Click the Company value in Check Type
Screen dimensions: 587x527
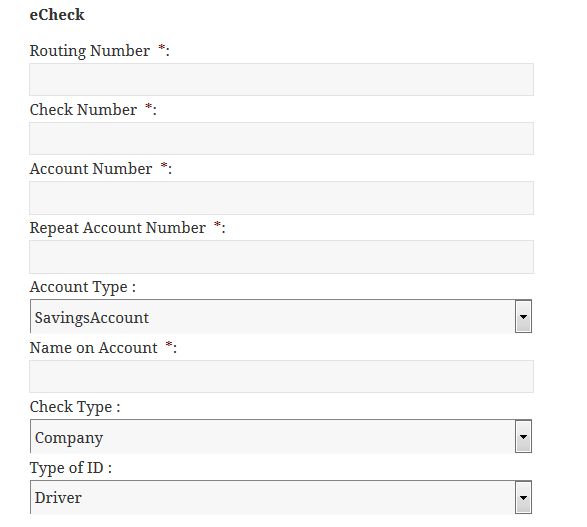point(69,438)
